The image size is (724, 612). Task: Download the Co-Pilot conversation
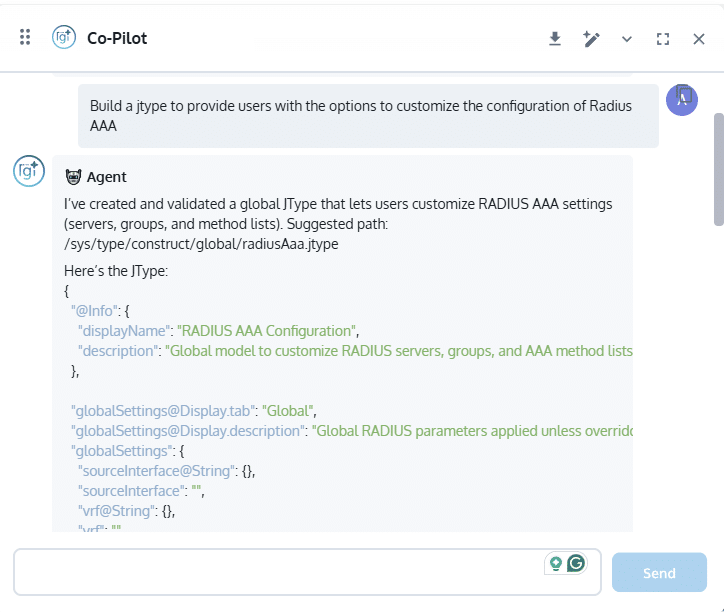(x=555, y=39)
